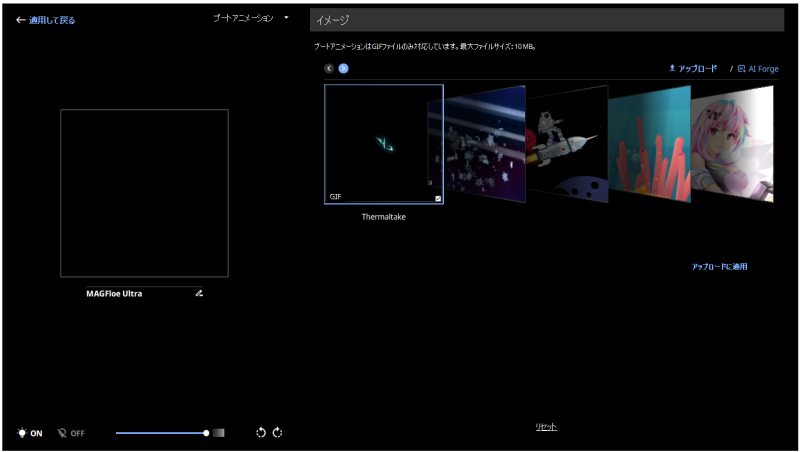The image size is (800, 452).
Task: Turn the display light OFF
Action: [x=71, y=433]
